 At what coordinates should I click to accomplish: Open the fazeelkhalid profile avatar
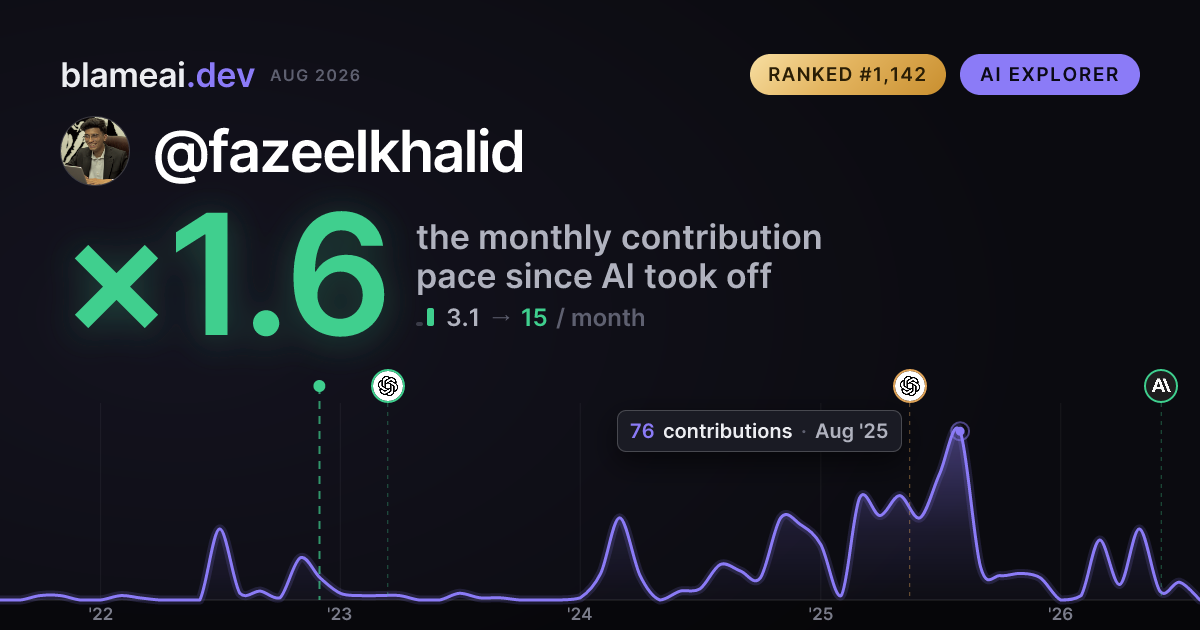(95, 151)
